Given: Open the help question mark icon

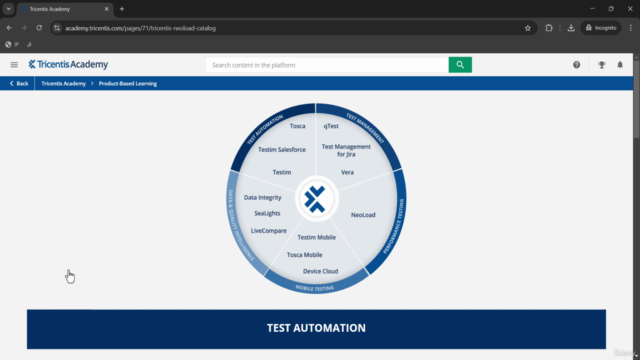Looking at the screenshot, I should pyautogui.click(x=576, y=65).
